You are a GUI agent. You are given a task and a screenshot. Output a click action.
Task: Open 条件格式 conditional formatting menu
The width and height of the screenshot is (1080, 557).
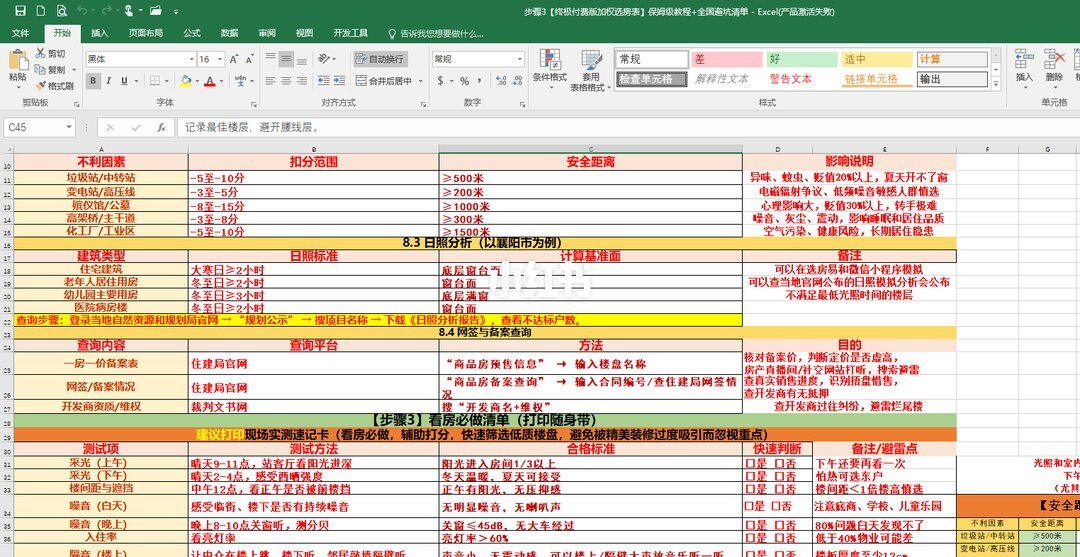click(549, 70)
